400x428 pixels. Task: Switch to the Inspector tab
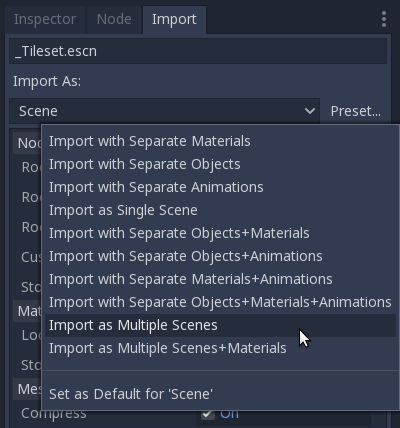pyautogui.click(x=45, y=19)
